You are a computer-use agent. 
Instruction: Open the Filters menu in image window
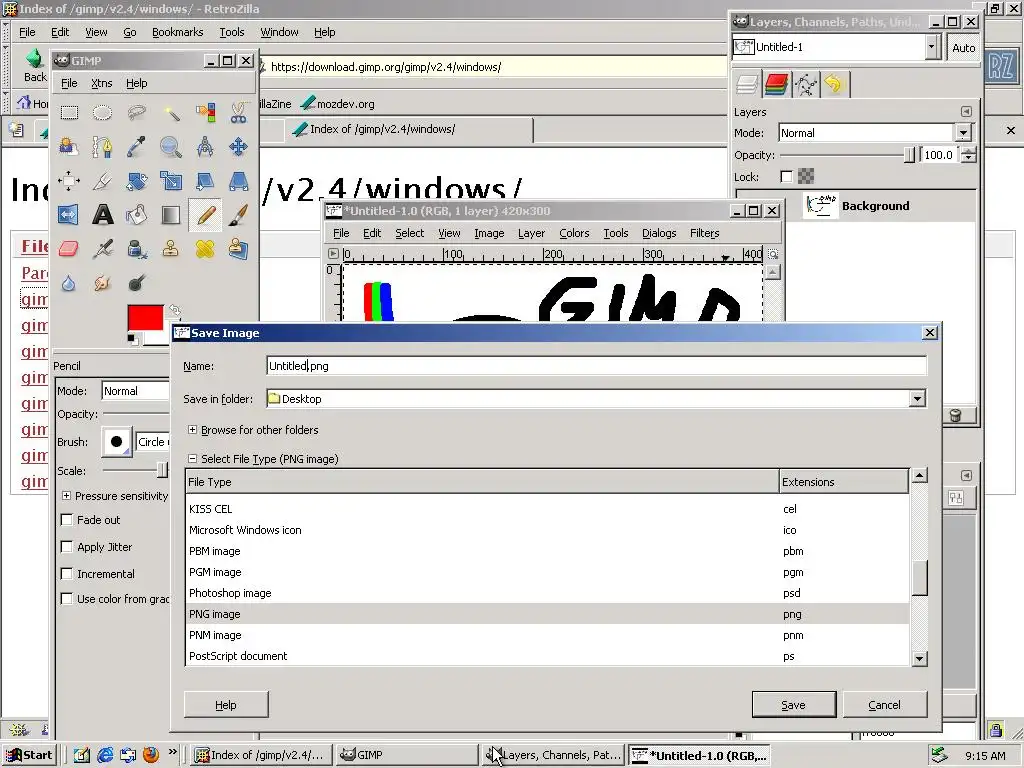pyautogui.click(x=704, y=233)
